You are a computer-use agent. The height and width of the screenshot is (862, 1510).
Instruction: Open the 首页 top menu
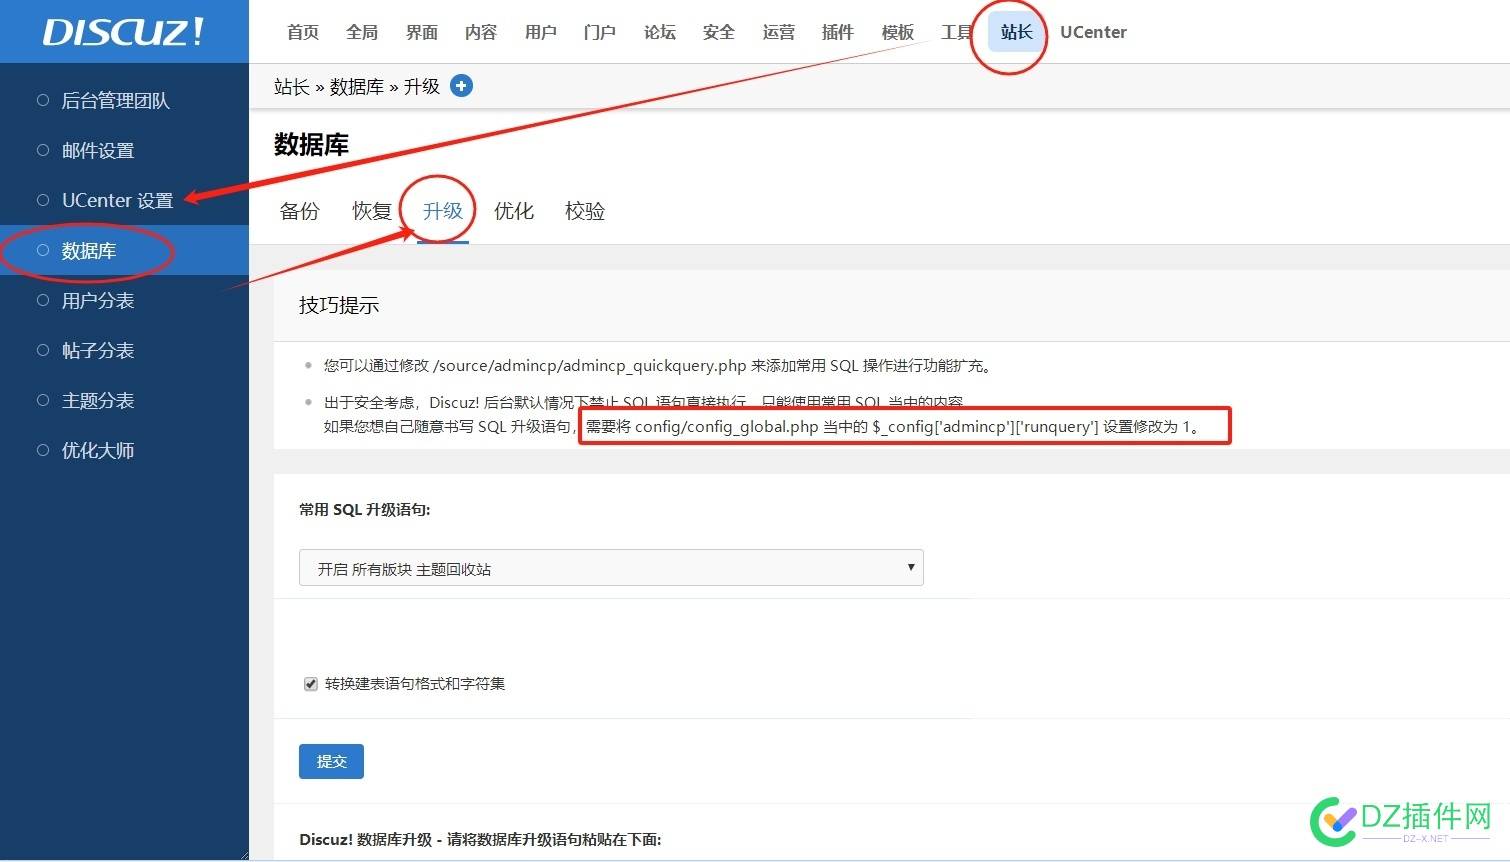tap(303, 32)
